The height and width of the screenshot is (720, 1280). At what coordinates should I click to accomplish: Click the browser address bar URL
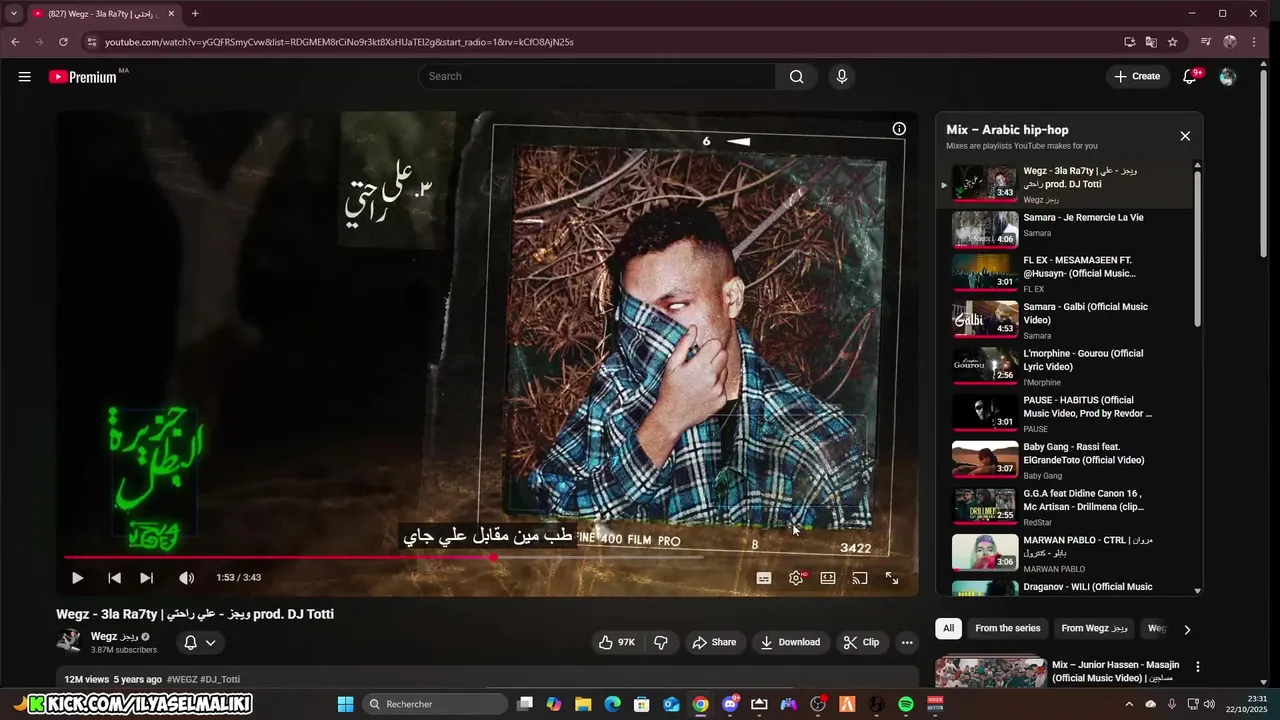pyautogui.click(x=339, y=42)
